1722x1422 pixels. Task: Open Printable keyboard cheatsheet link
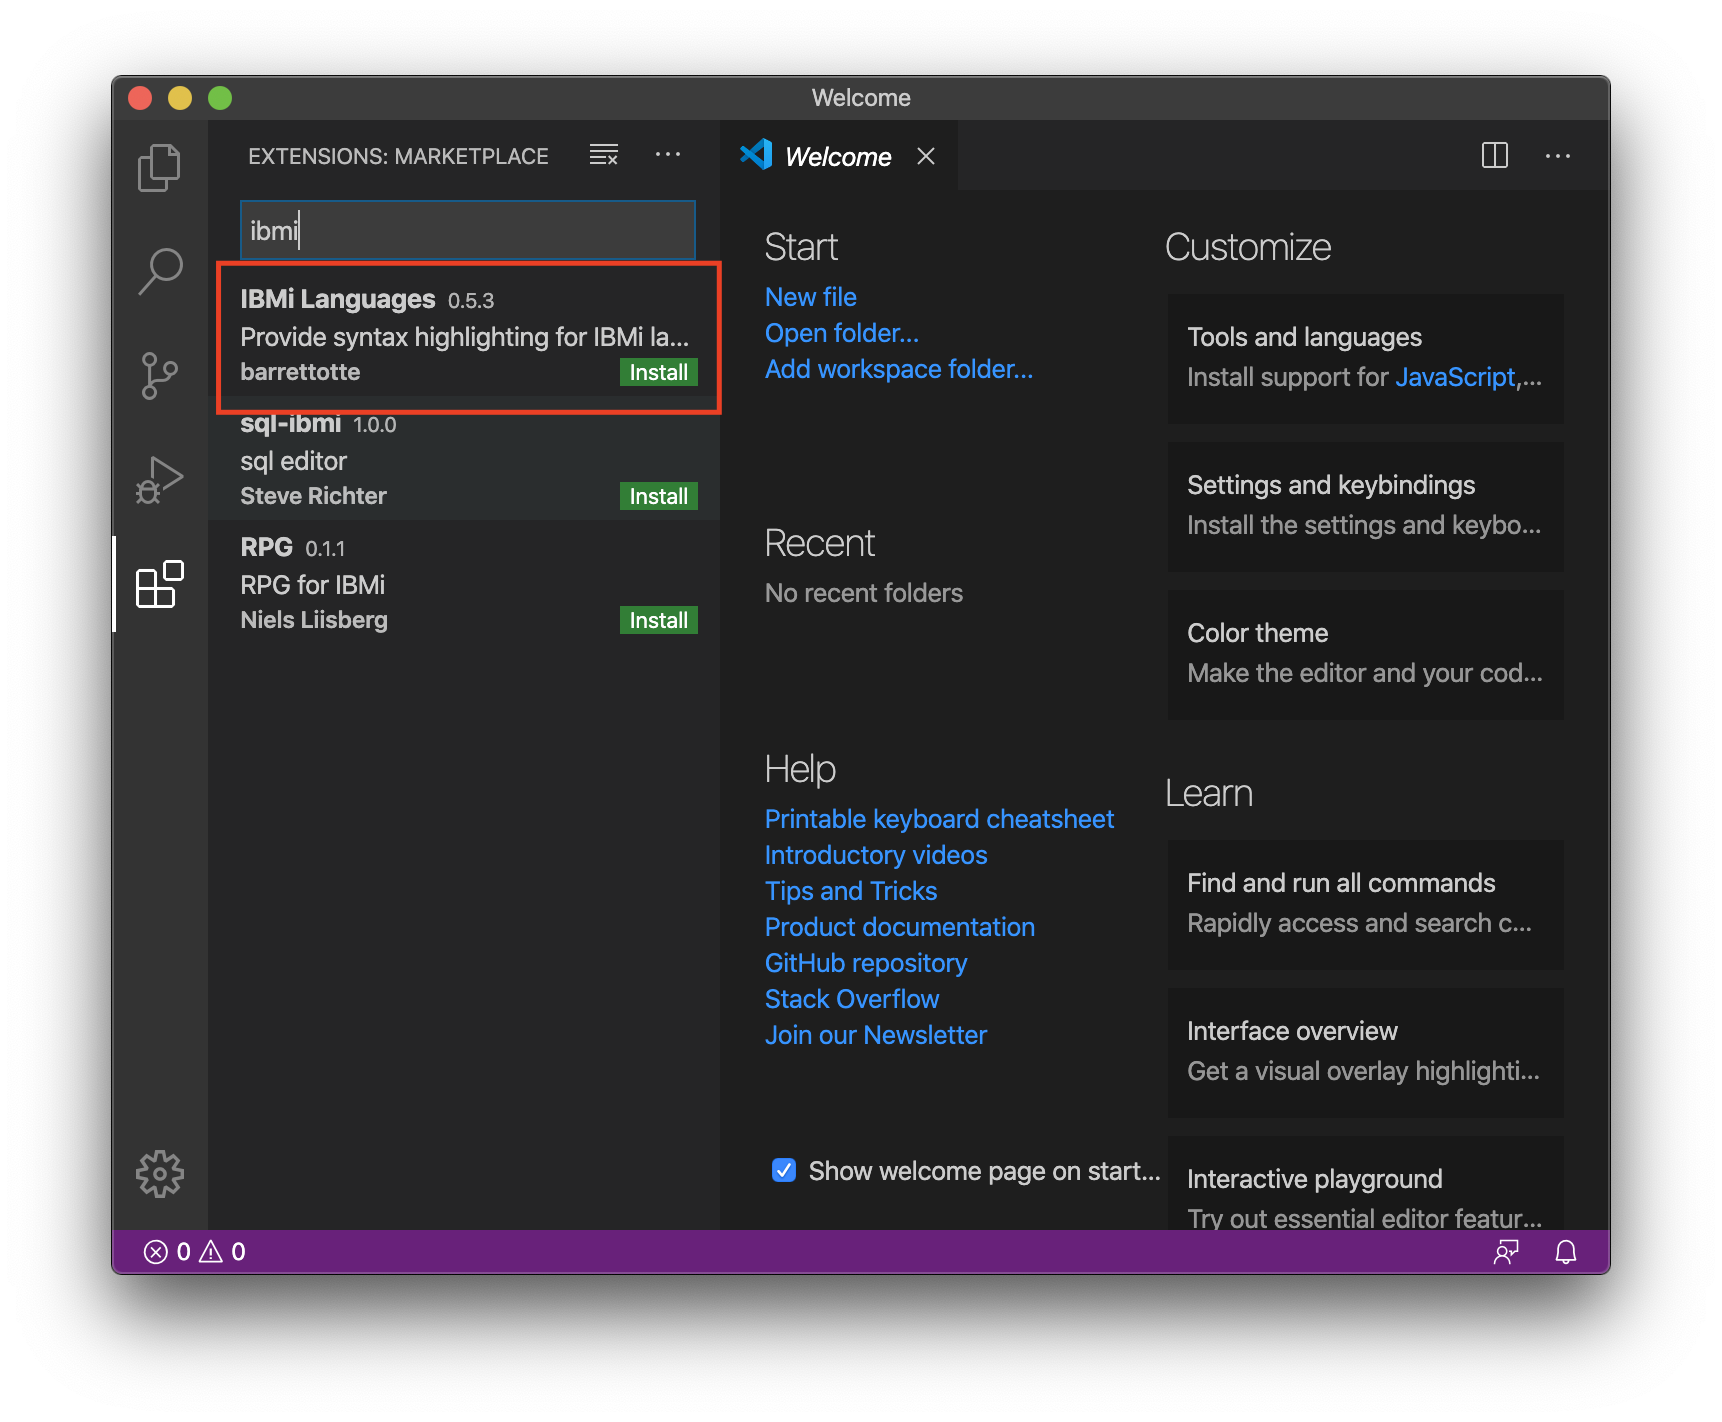pos(939,819)
